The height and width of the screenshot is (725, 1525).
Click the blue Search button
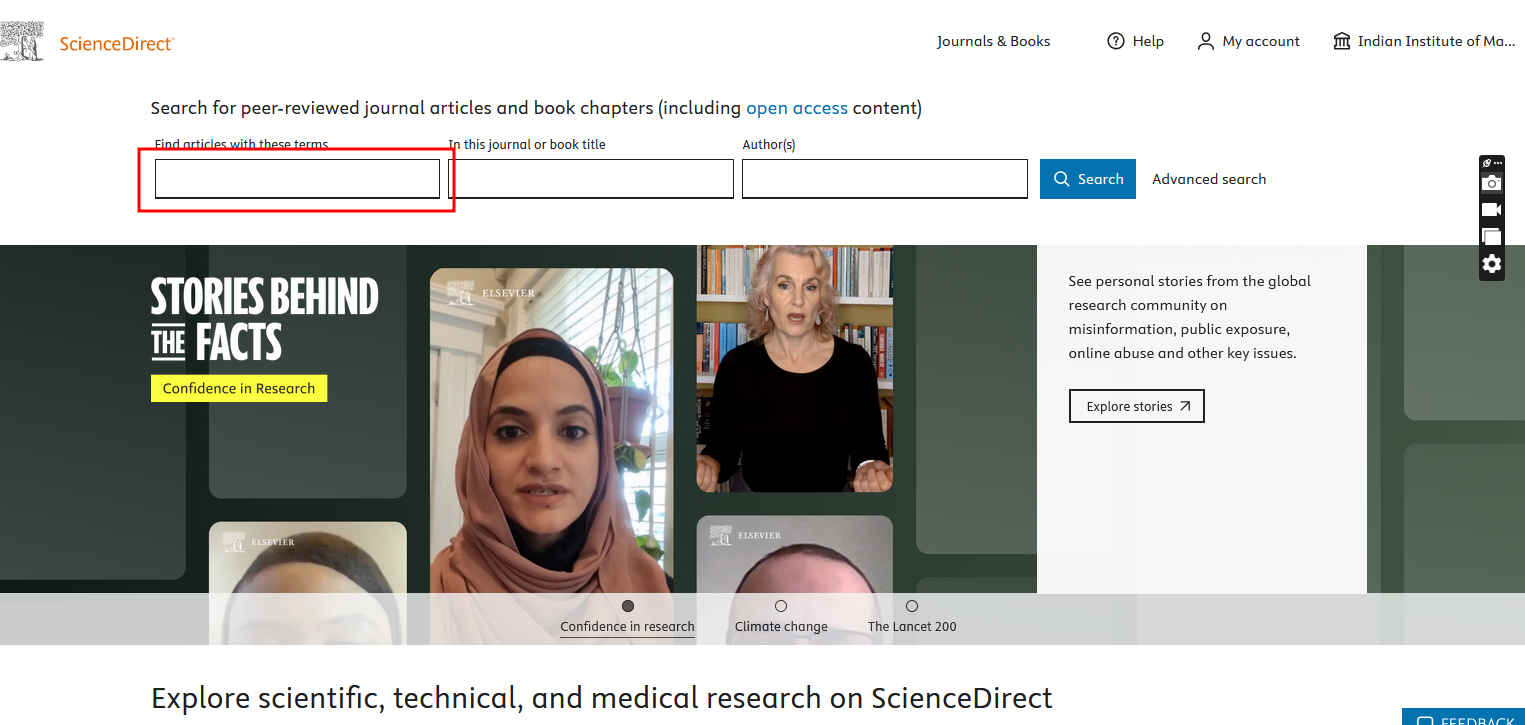(1087, 179)
